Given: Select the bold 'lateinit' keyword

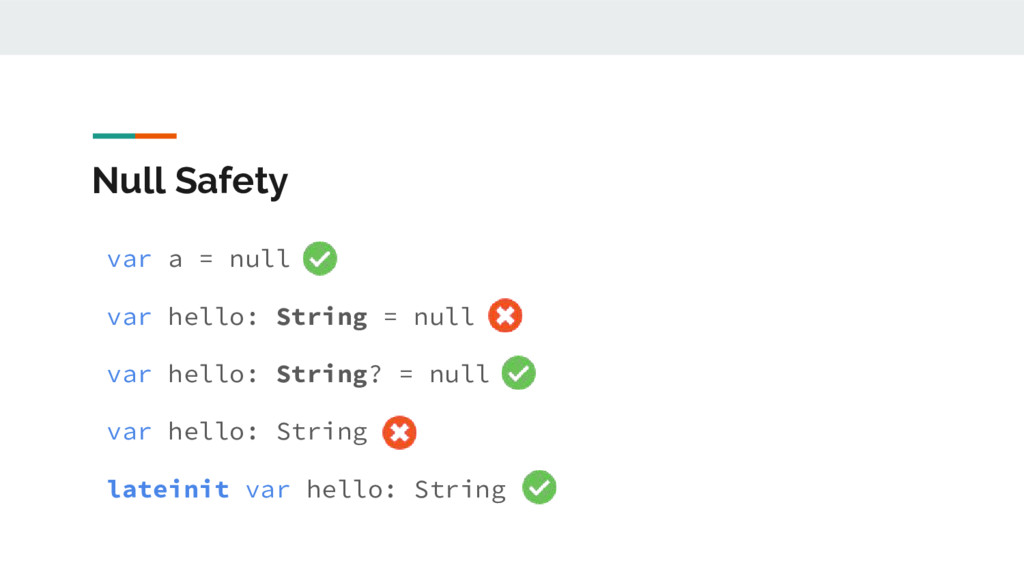Looking at the screenshot, I should pos(168,489).
